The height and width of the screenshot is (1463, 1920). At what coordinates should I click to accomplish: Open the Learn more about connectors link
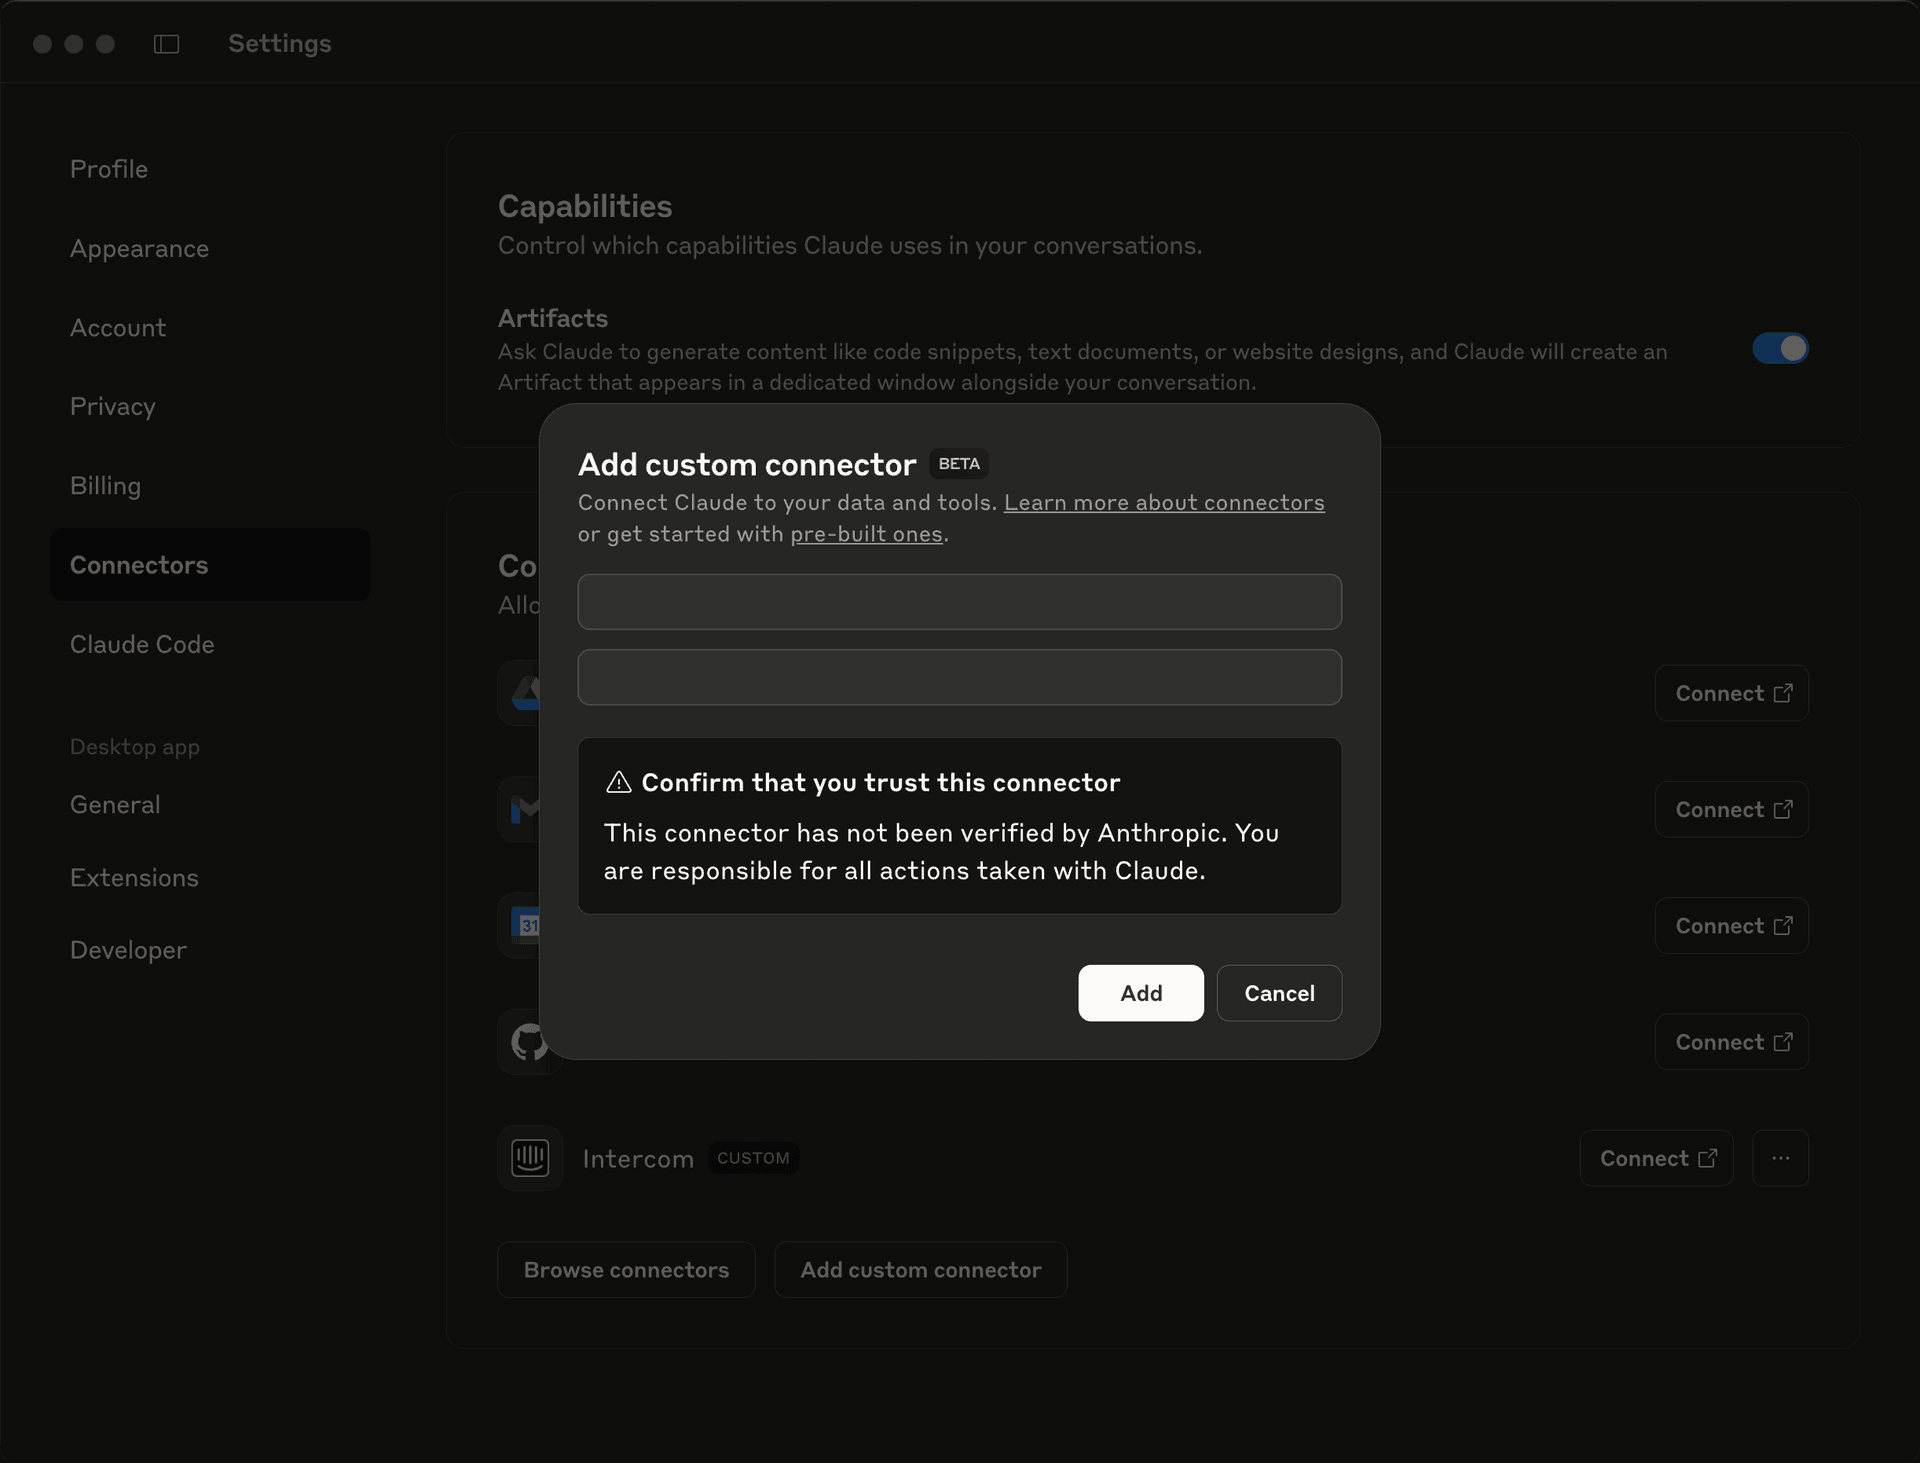coord(1163,502)
